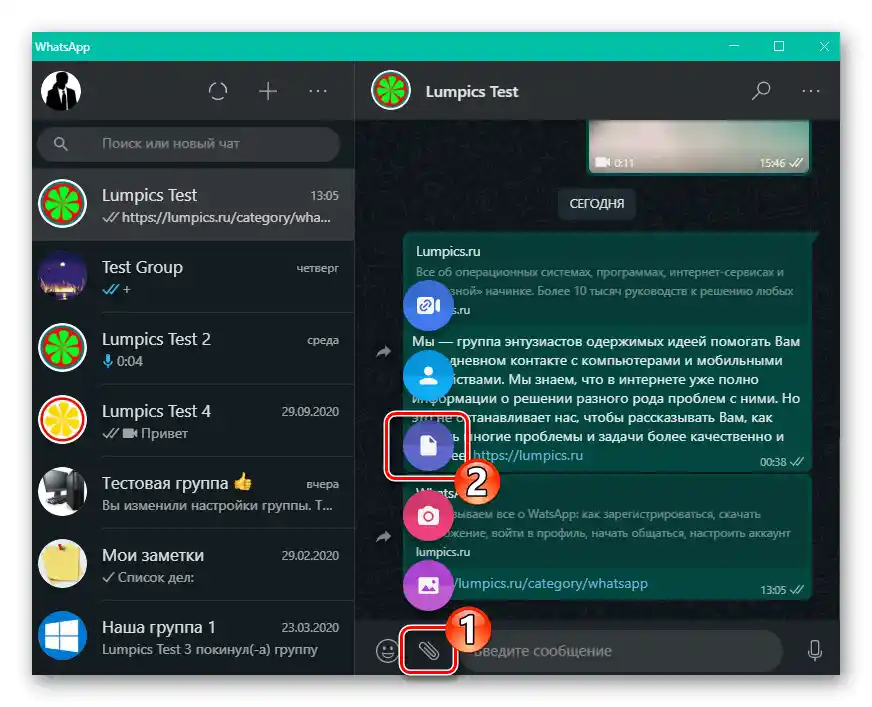
Task: Search within the chat using magnifier icon
Action: [x=761, y=91]
